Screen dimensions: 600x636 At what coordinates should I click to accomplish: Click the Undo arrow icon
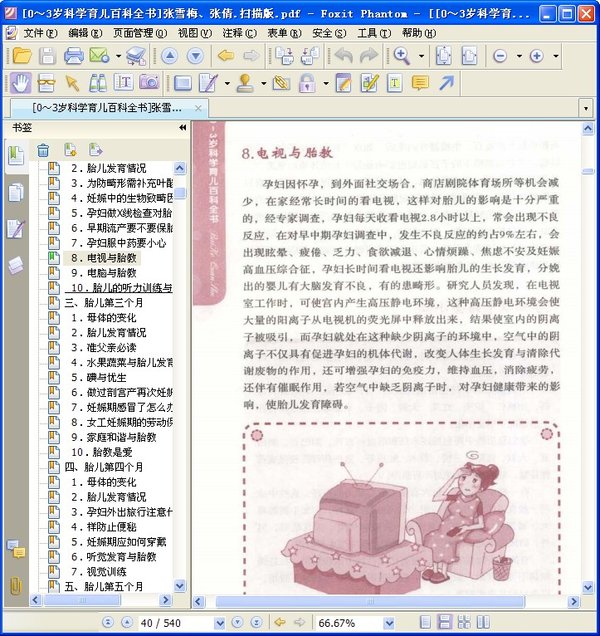point(344,56)
